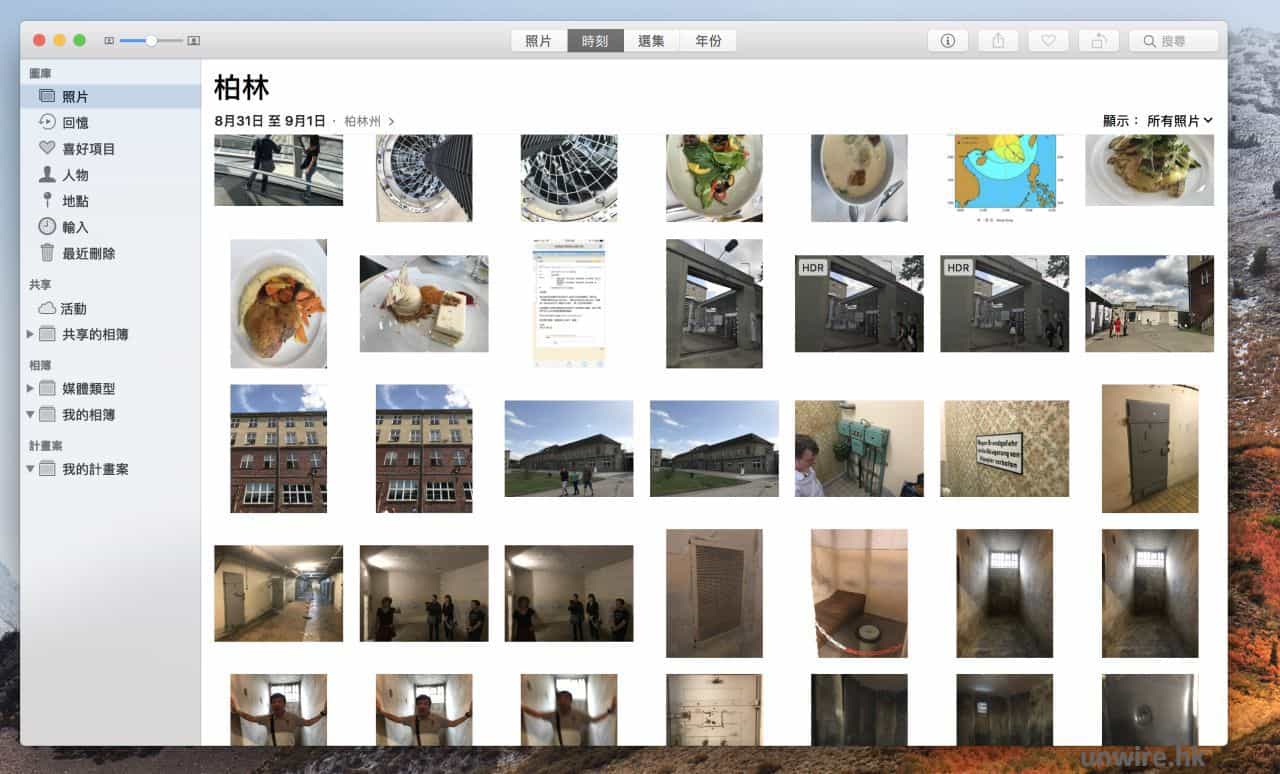Click the Rotate photo toolbar icon
The width and height of the screenshot is (1280, 774).
tap(1098, 41)
